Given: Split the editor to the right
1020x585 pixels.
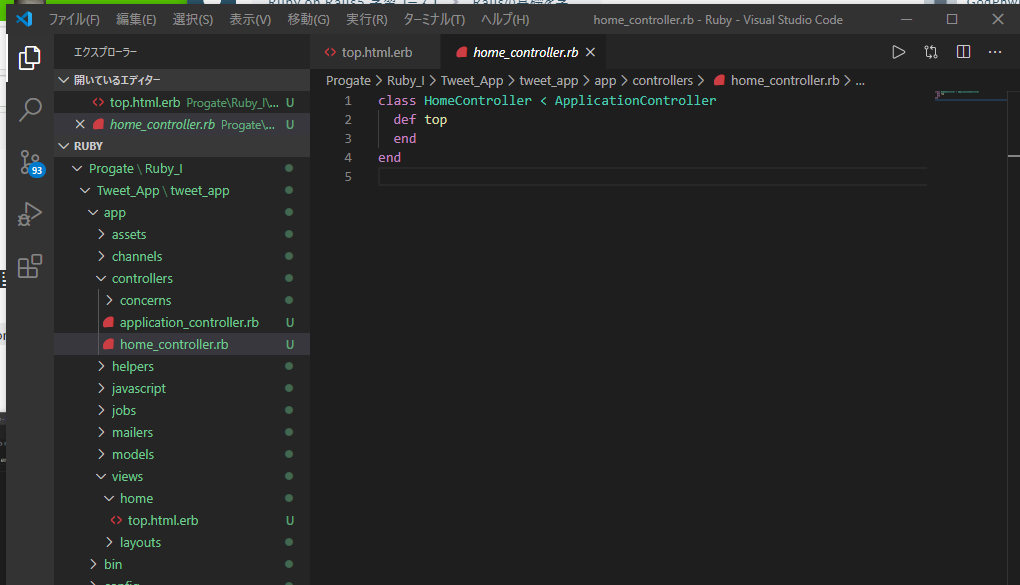Looking at the screenshot, I should [x=963, y=52].
